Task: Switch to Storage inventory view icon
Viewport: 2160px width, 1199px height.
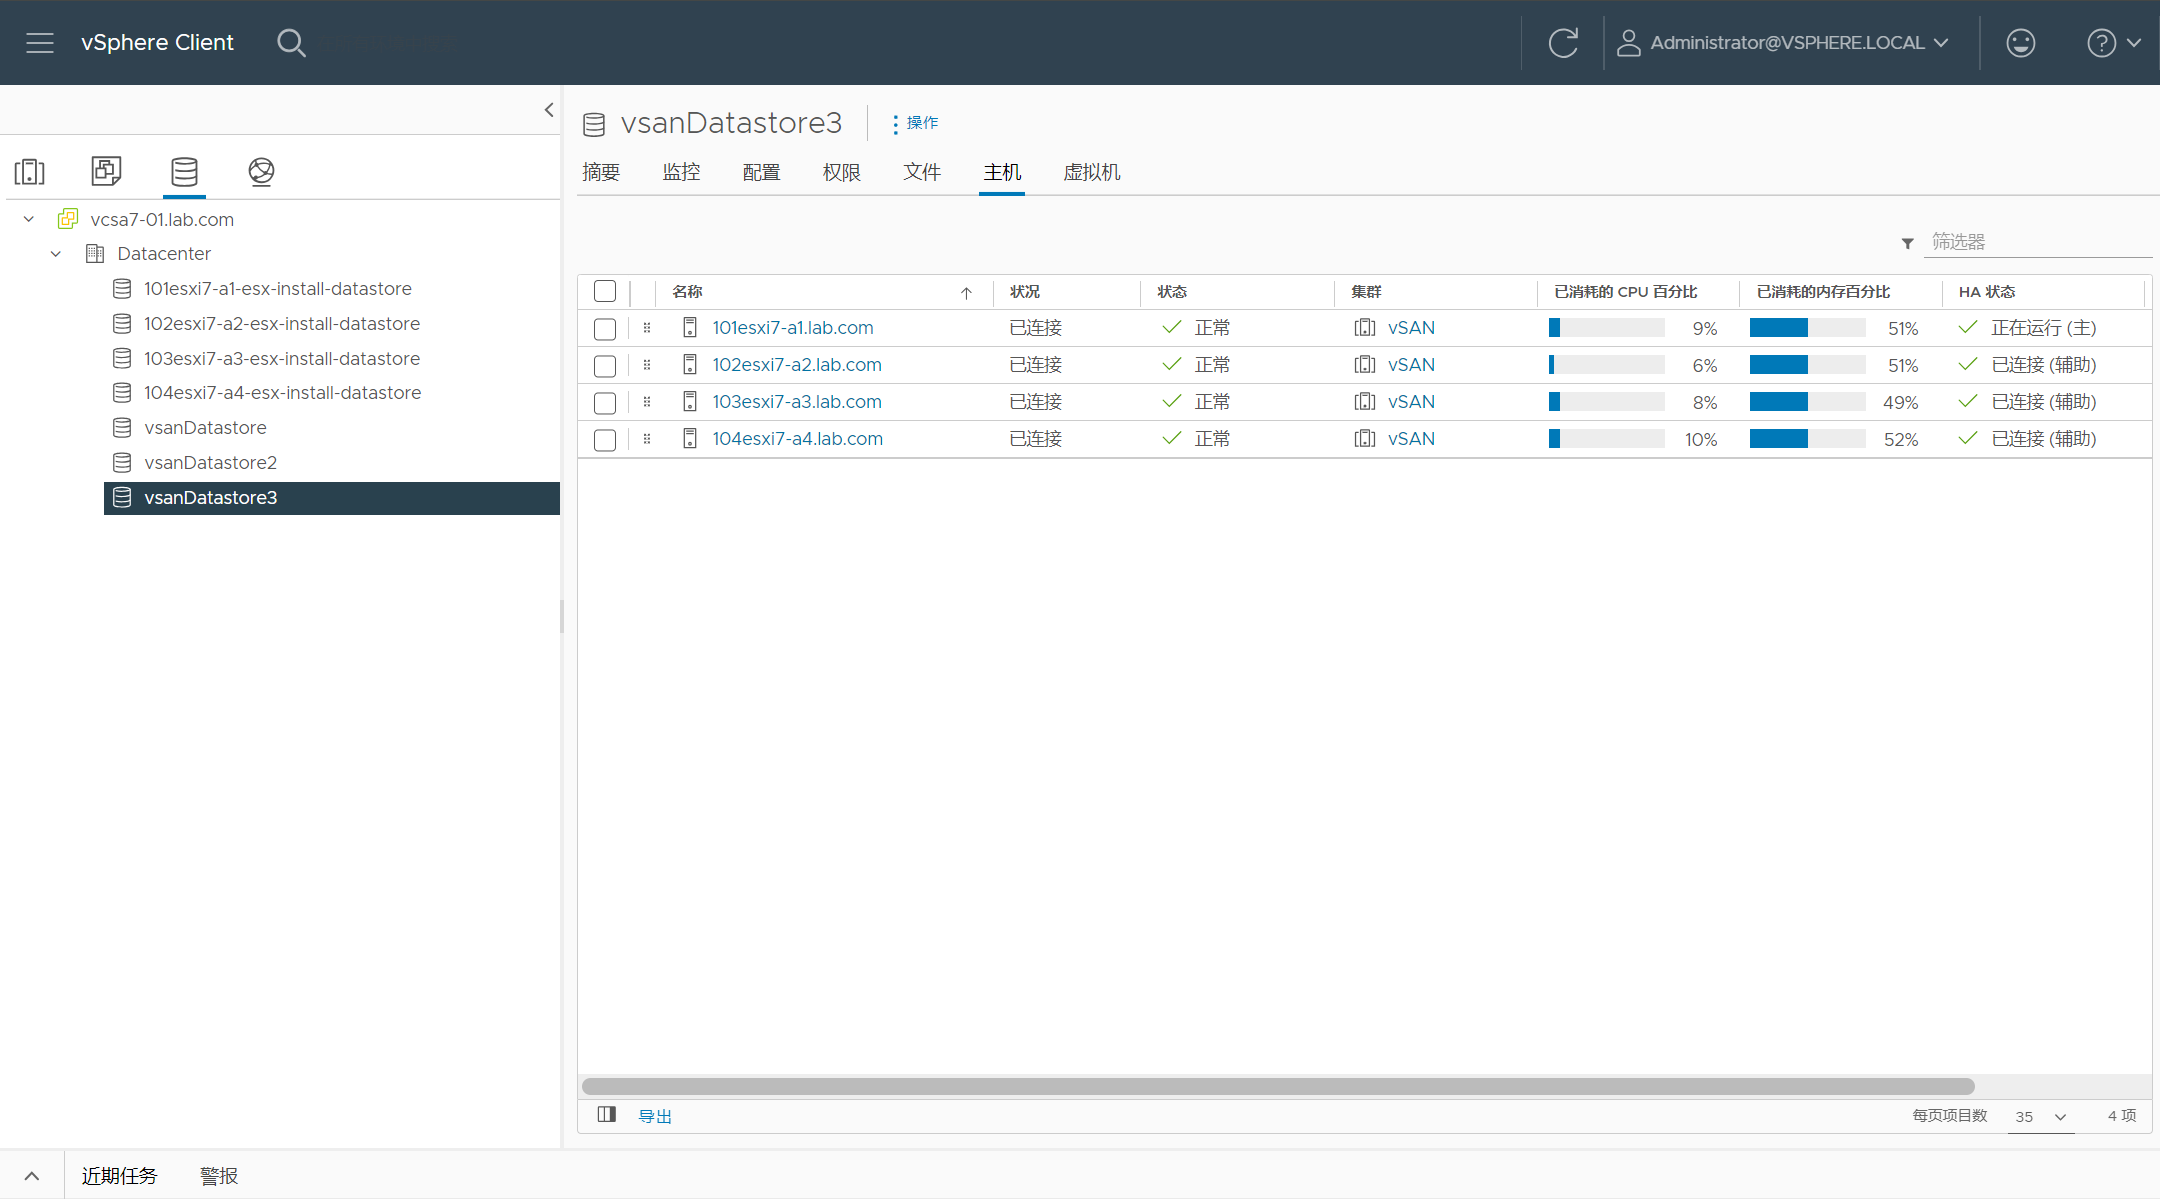Action: click(x=184, y=172)
